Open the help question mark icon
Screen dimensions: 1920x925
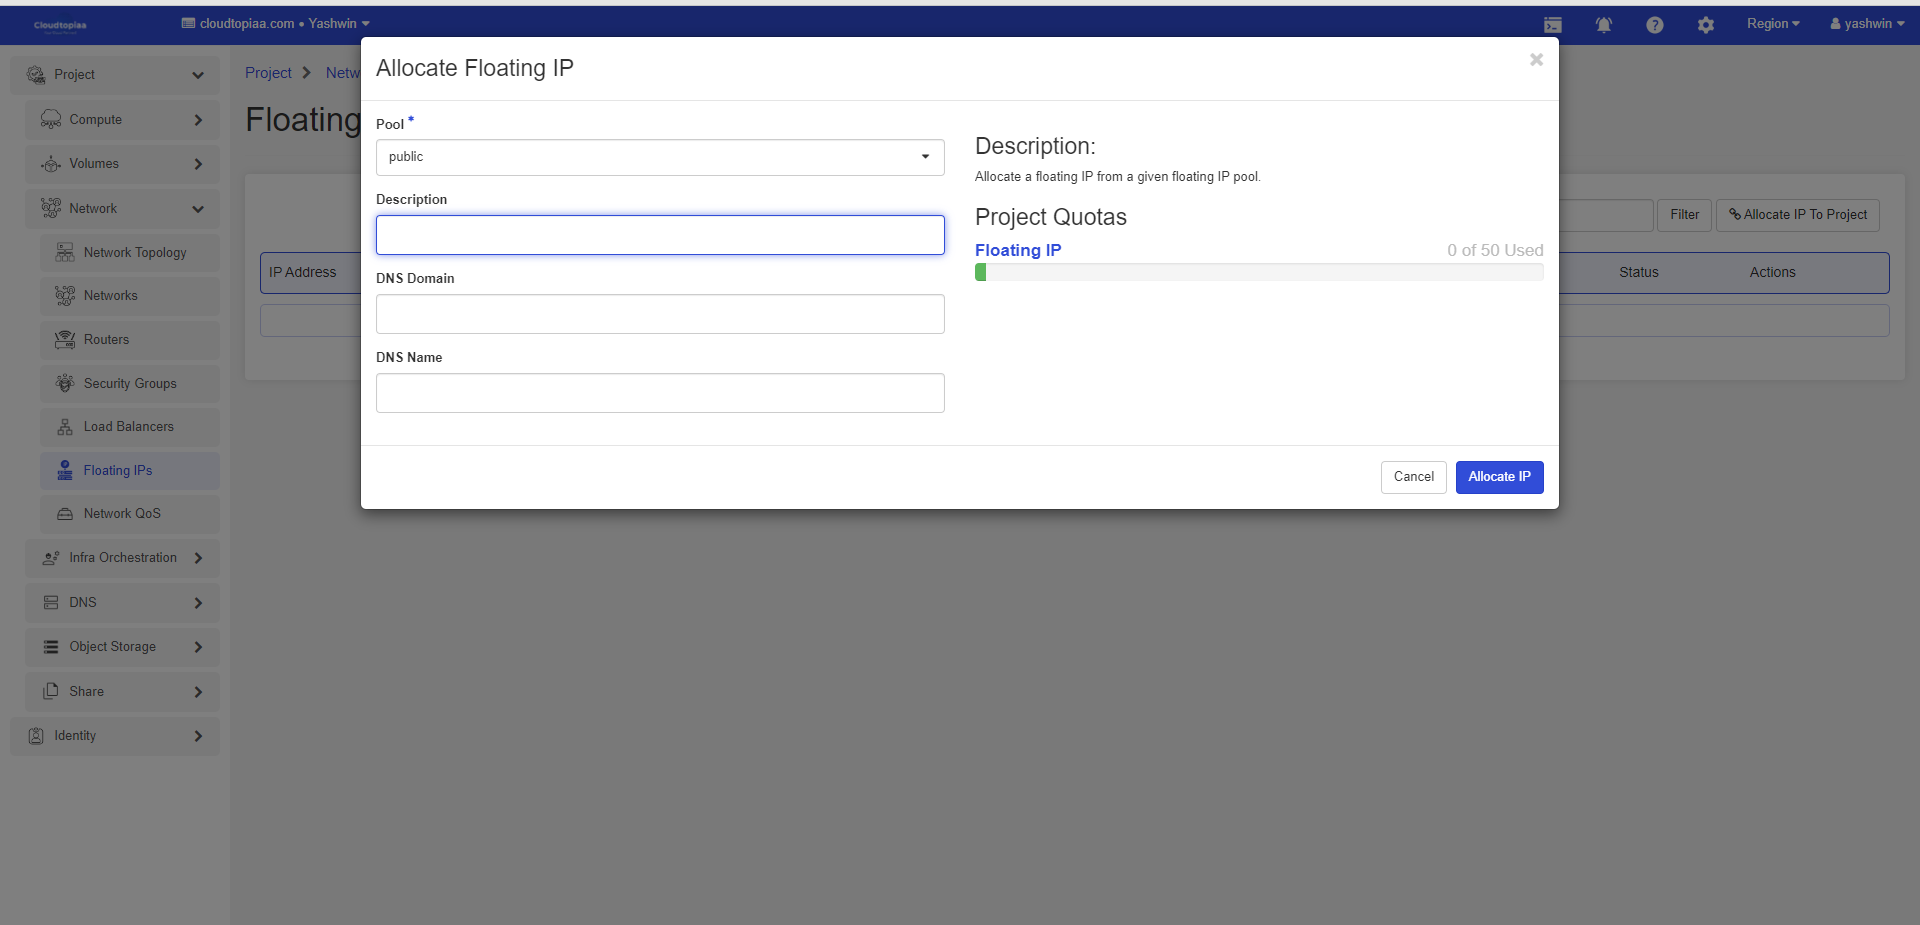point(1654,25)
